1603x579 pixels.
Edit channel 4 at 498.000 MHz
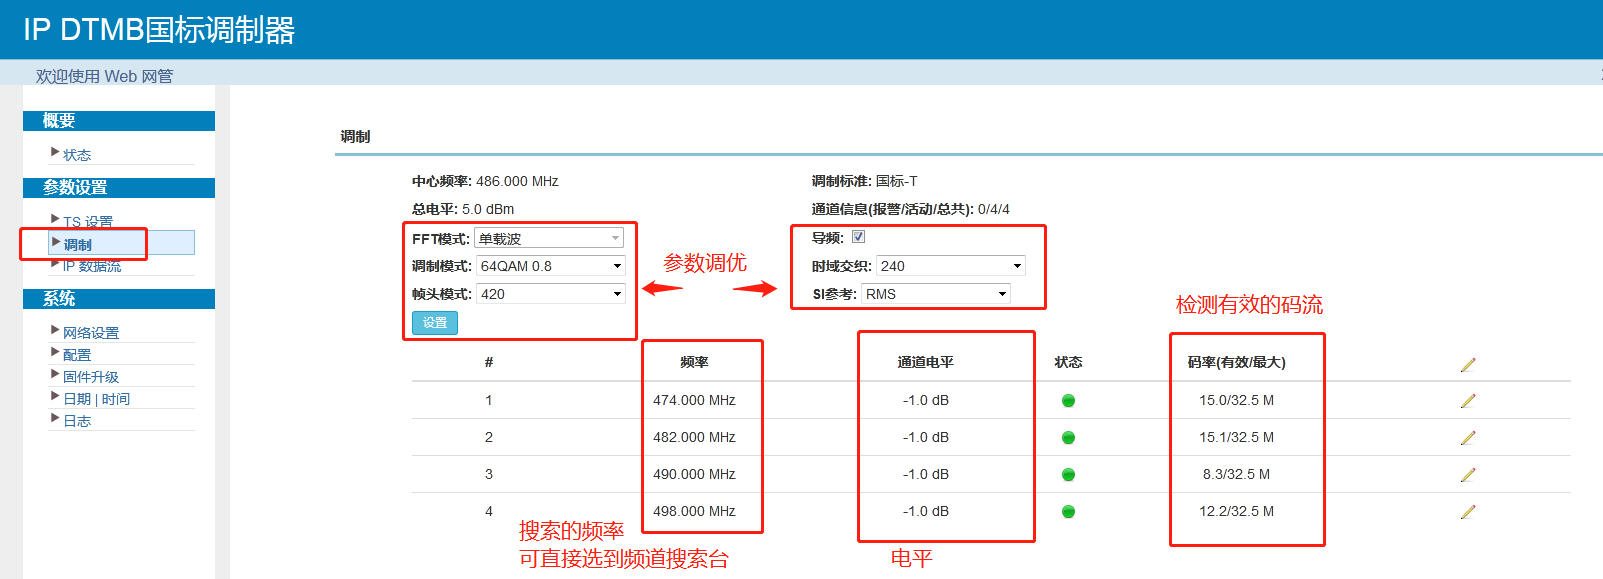pyautogui.click(x=1467, y=512)
